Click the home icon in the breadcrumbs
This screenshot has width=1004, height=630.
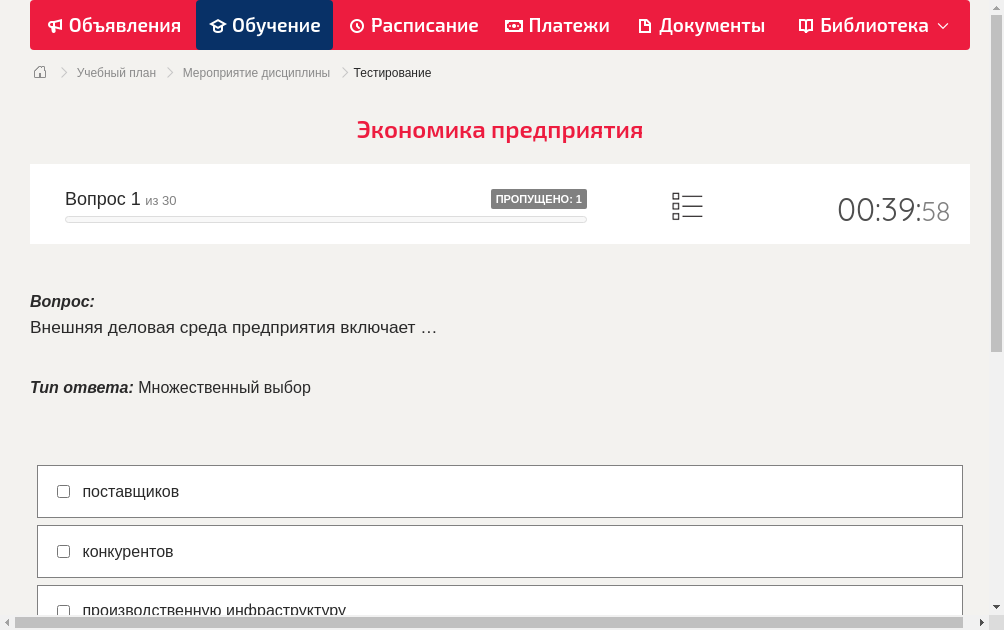(39, 72)
